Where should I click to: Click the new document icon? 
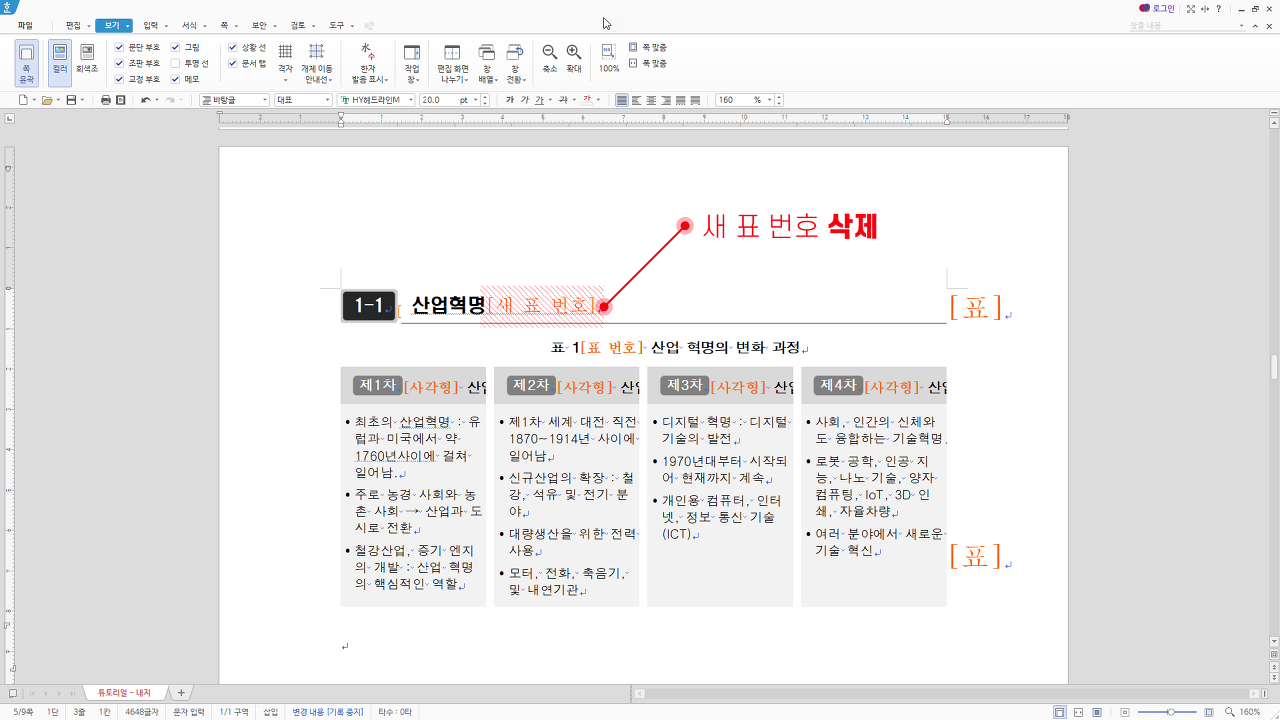[24, 100]
